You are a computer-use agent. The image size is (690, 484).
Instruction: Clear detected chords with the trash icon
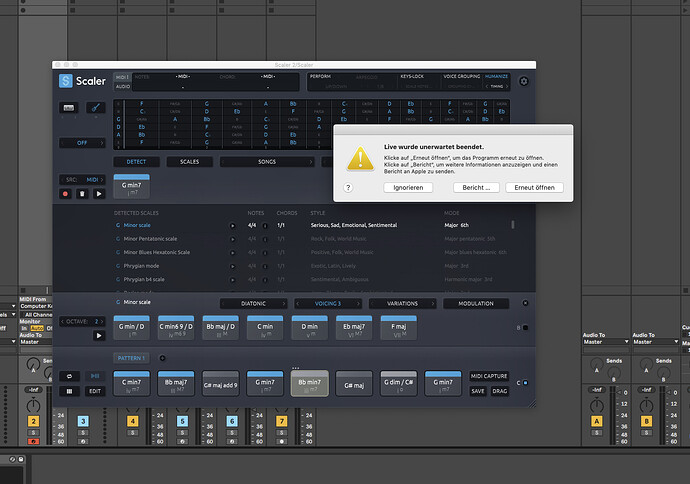point(82,194)
